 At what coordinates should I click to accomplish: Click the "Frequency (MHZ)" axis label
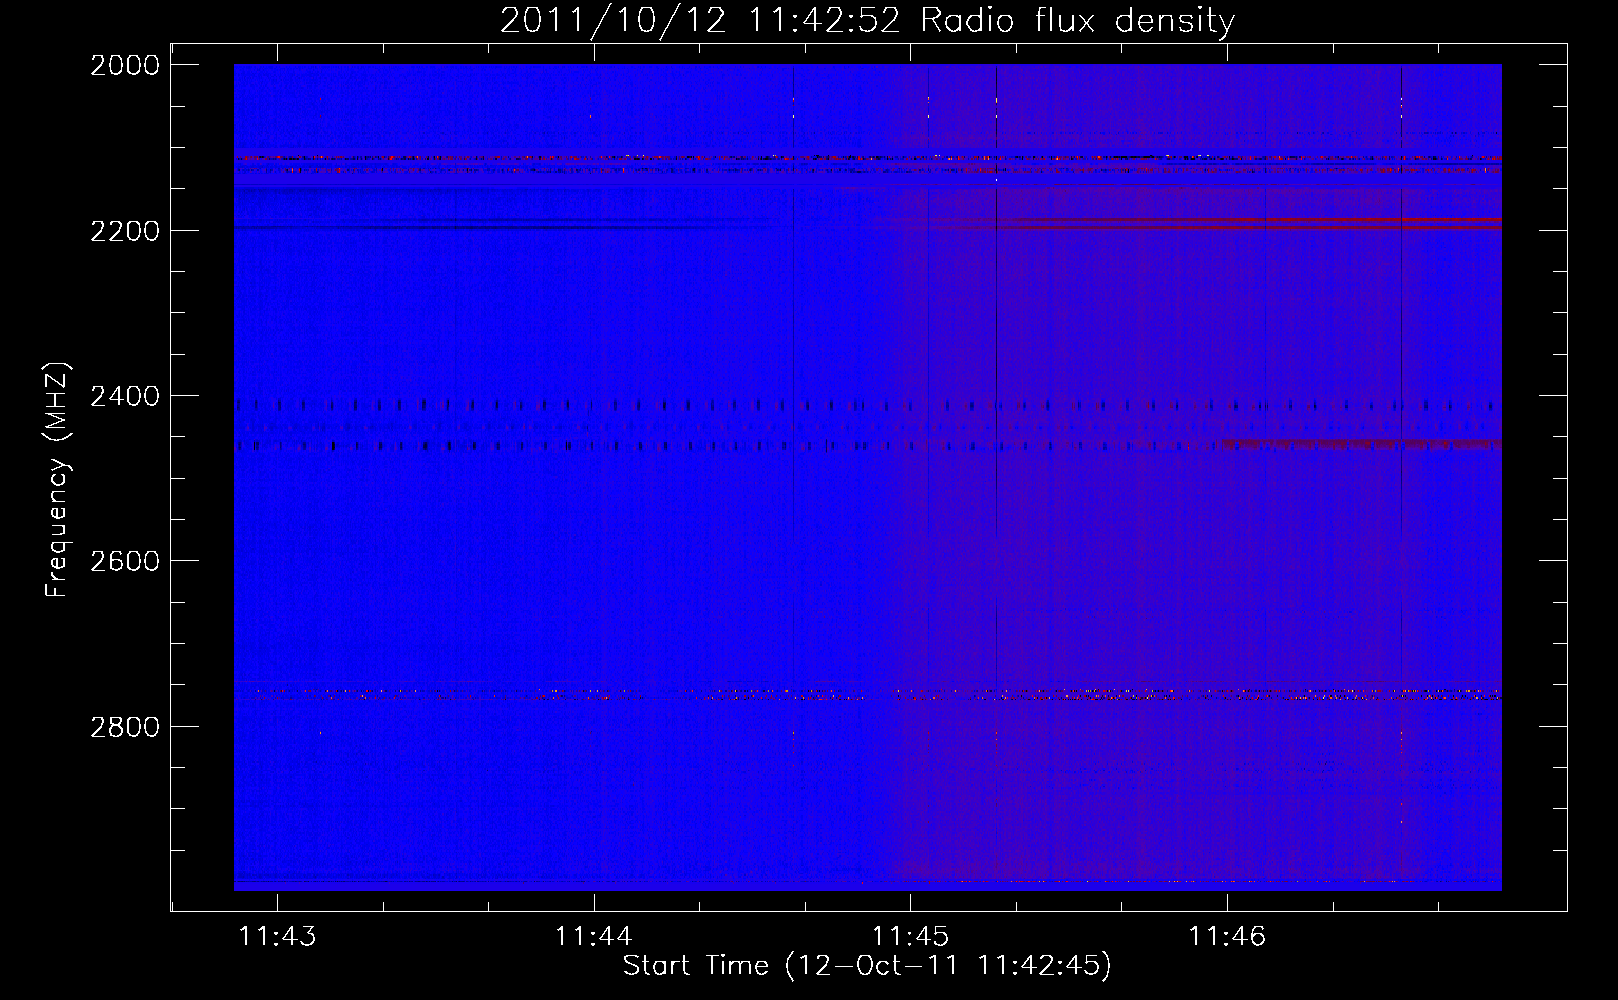click(58, 480)
